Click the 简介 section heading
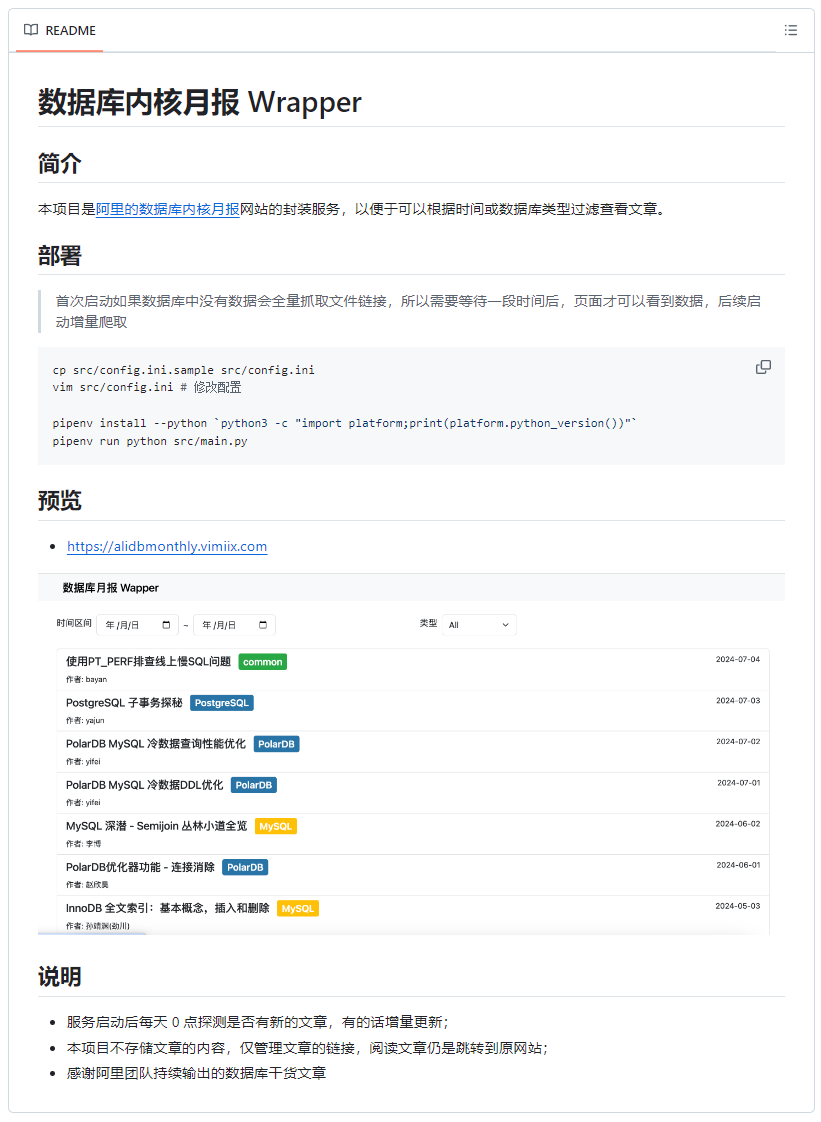This screenshot has width=821, height=1122. coord(59,163)
